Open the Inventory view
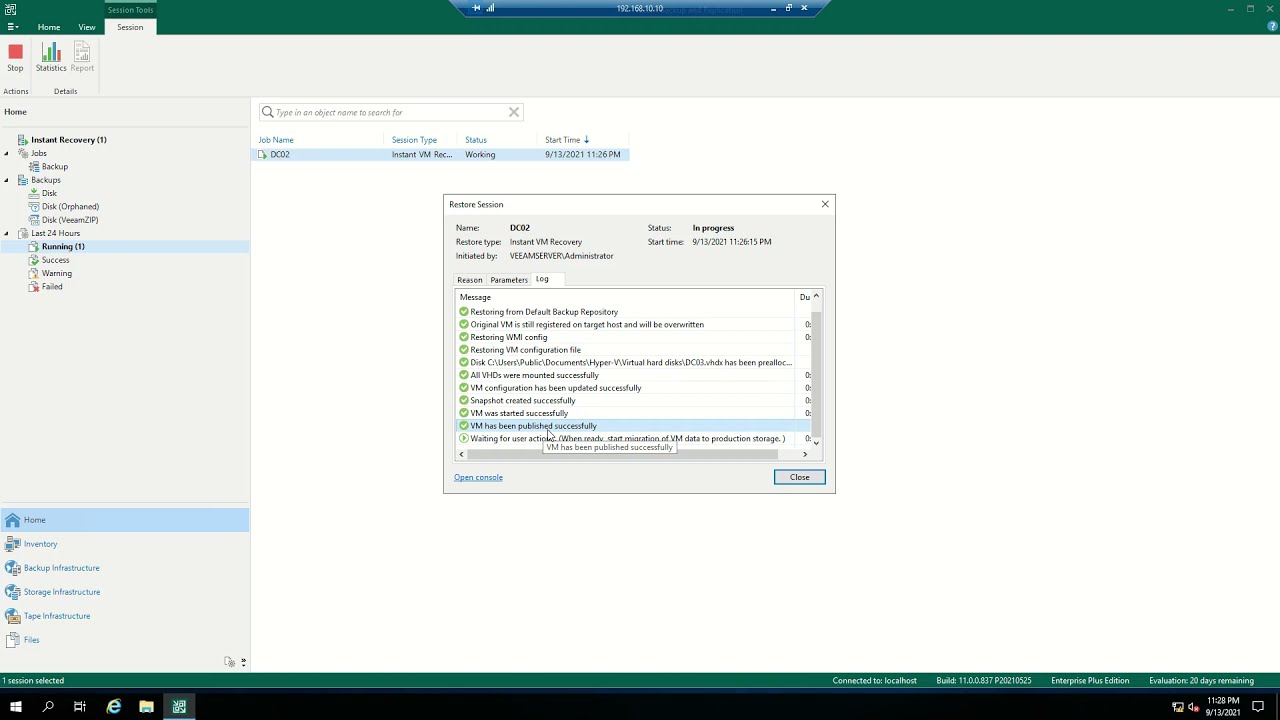The image size is (1280, 720). [125, 544]
